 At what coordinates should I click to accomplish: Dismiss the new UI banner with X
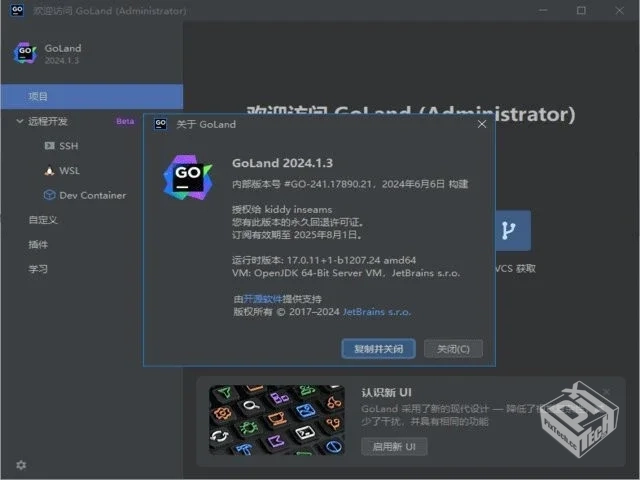(607, 392)
